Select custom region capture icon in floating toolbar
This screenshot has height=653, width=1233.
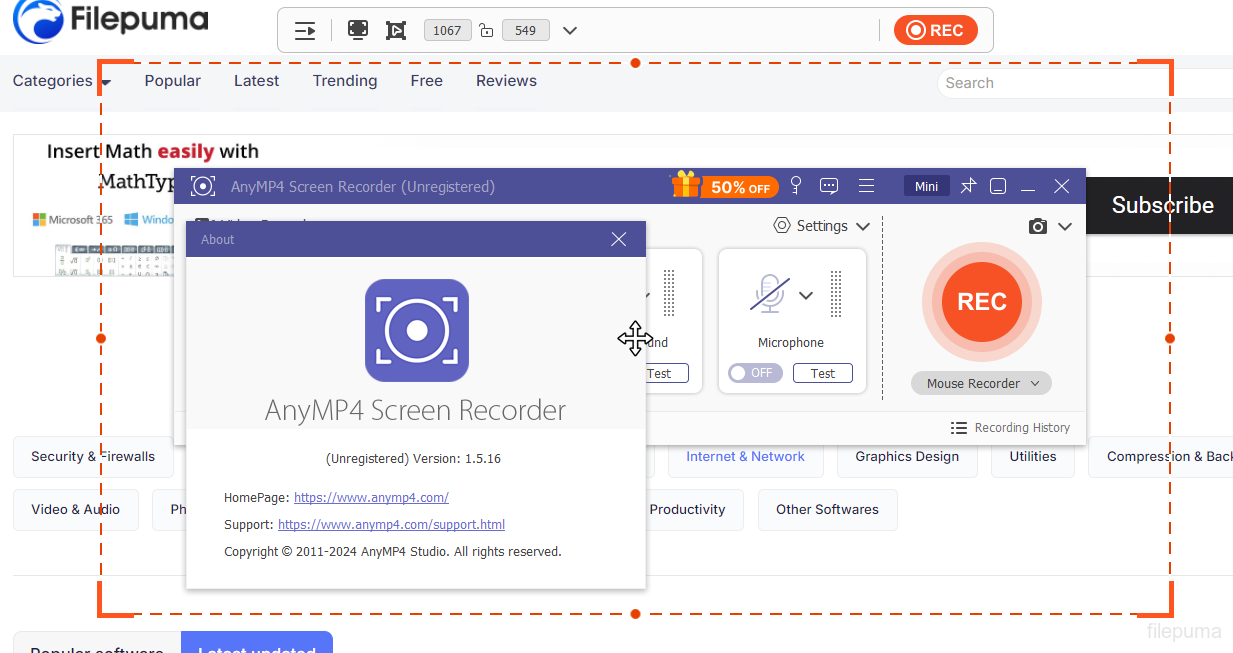click(396, 30)
